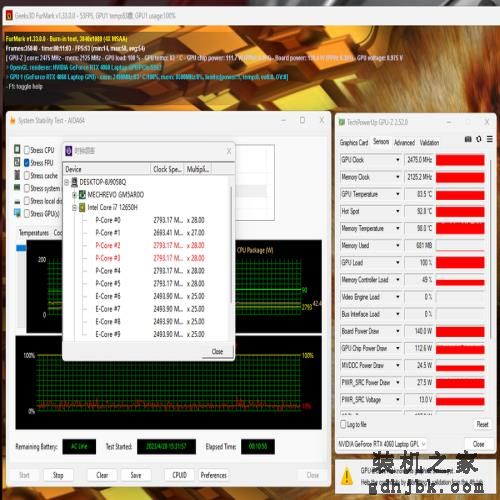Screen dimensions: 500x500
Task: Enable the Stress local disks checkbox
Action: [27, 201]
